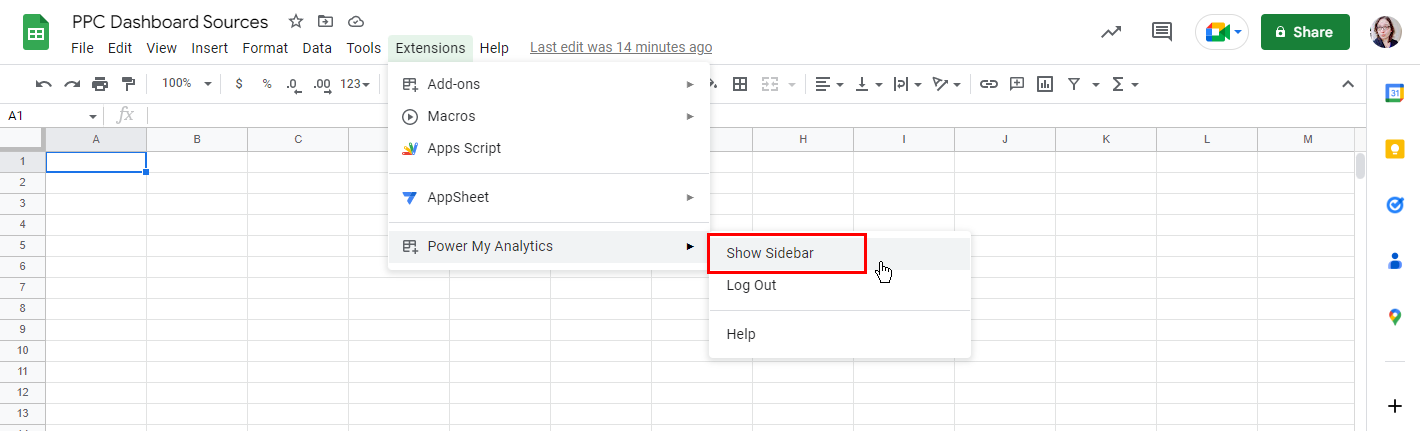The height and width of the screenshot is (431, 1420).
Task: Choose Log Out in Power My Analytics submenu
Action: coord(751,285)
